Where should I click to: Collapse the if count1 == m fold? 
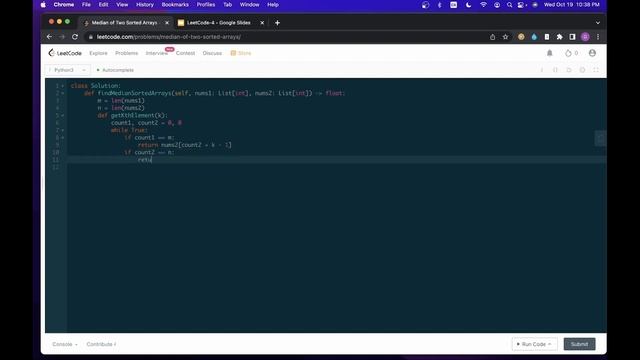click(62, 138)
